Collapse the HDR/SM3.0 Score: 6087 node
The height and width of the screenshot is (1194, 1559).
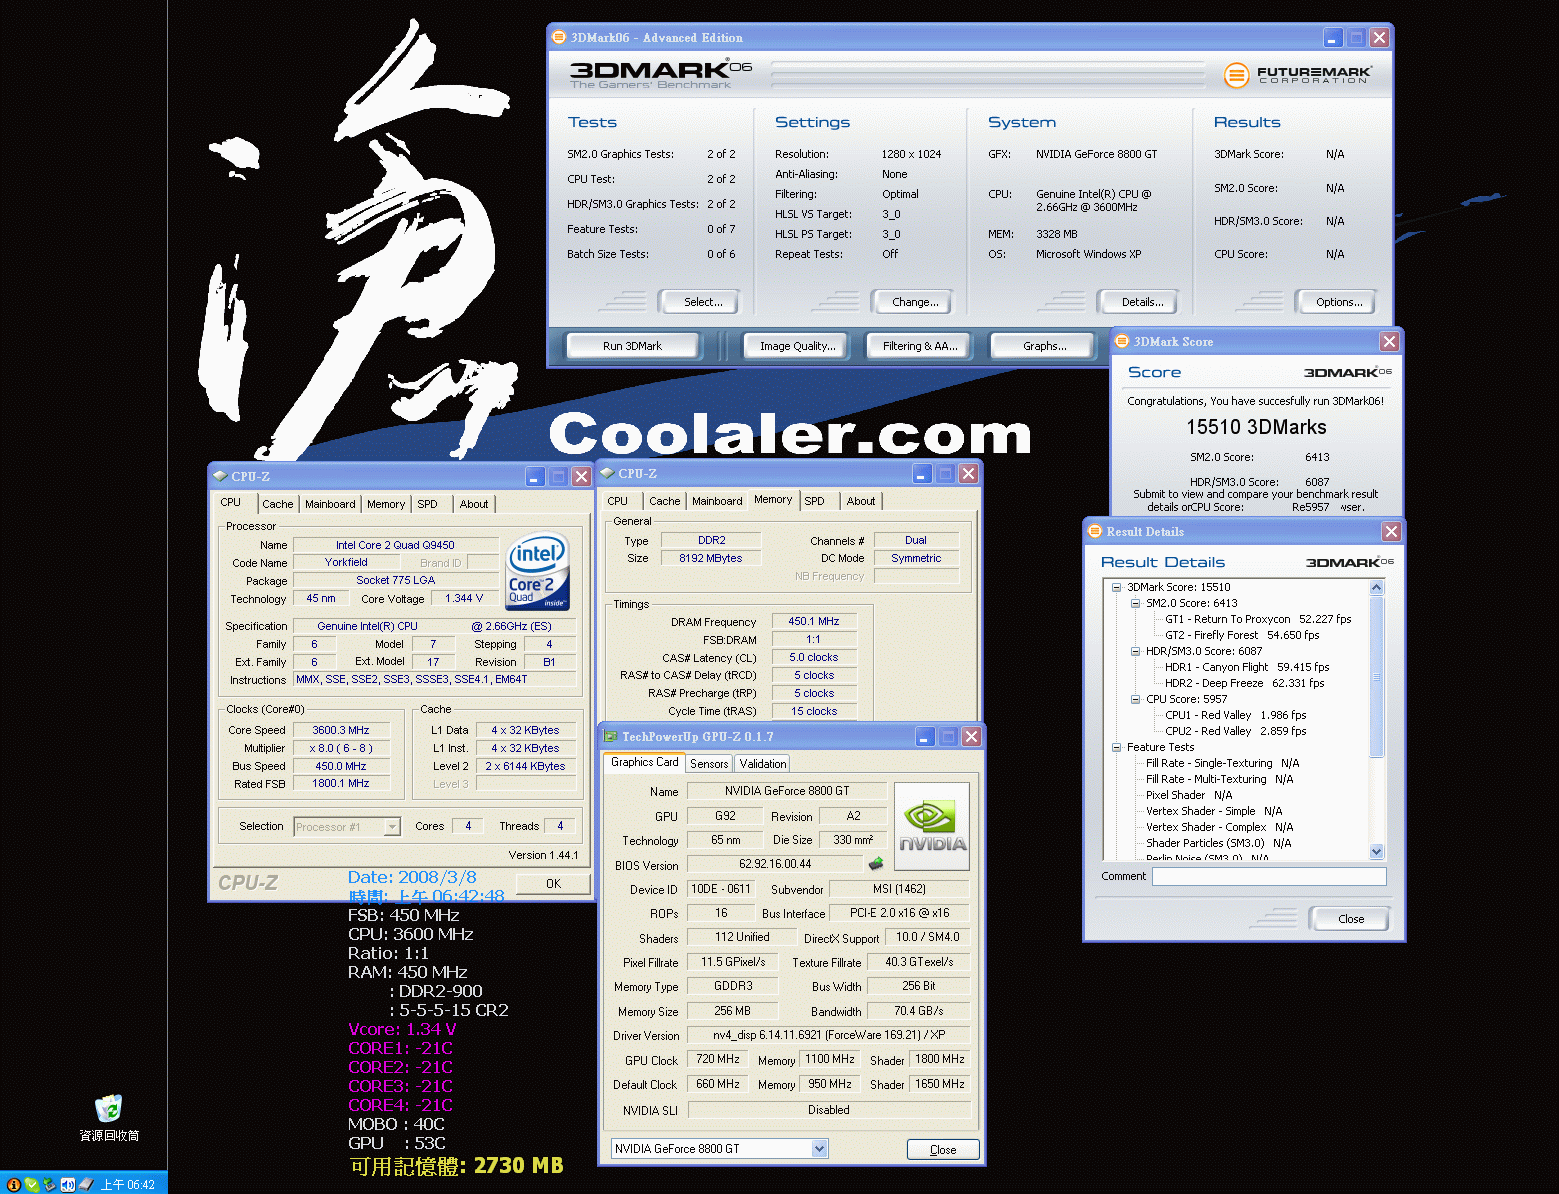[1136, 651]
